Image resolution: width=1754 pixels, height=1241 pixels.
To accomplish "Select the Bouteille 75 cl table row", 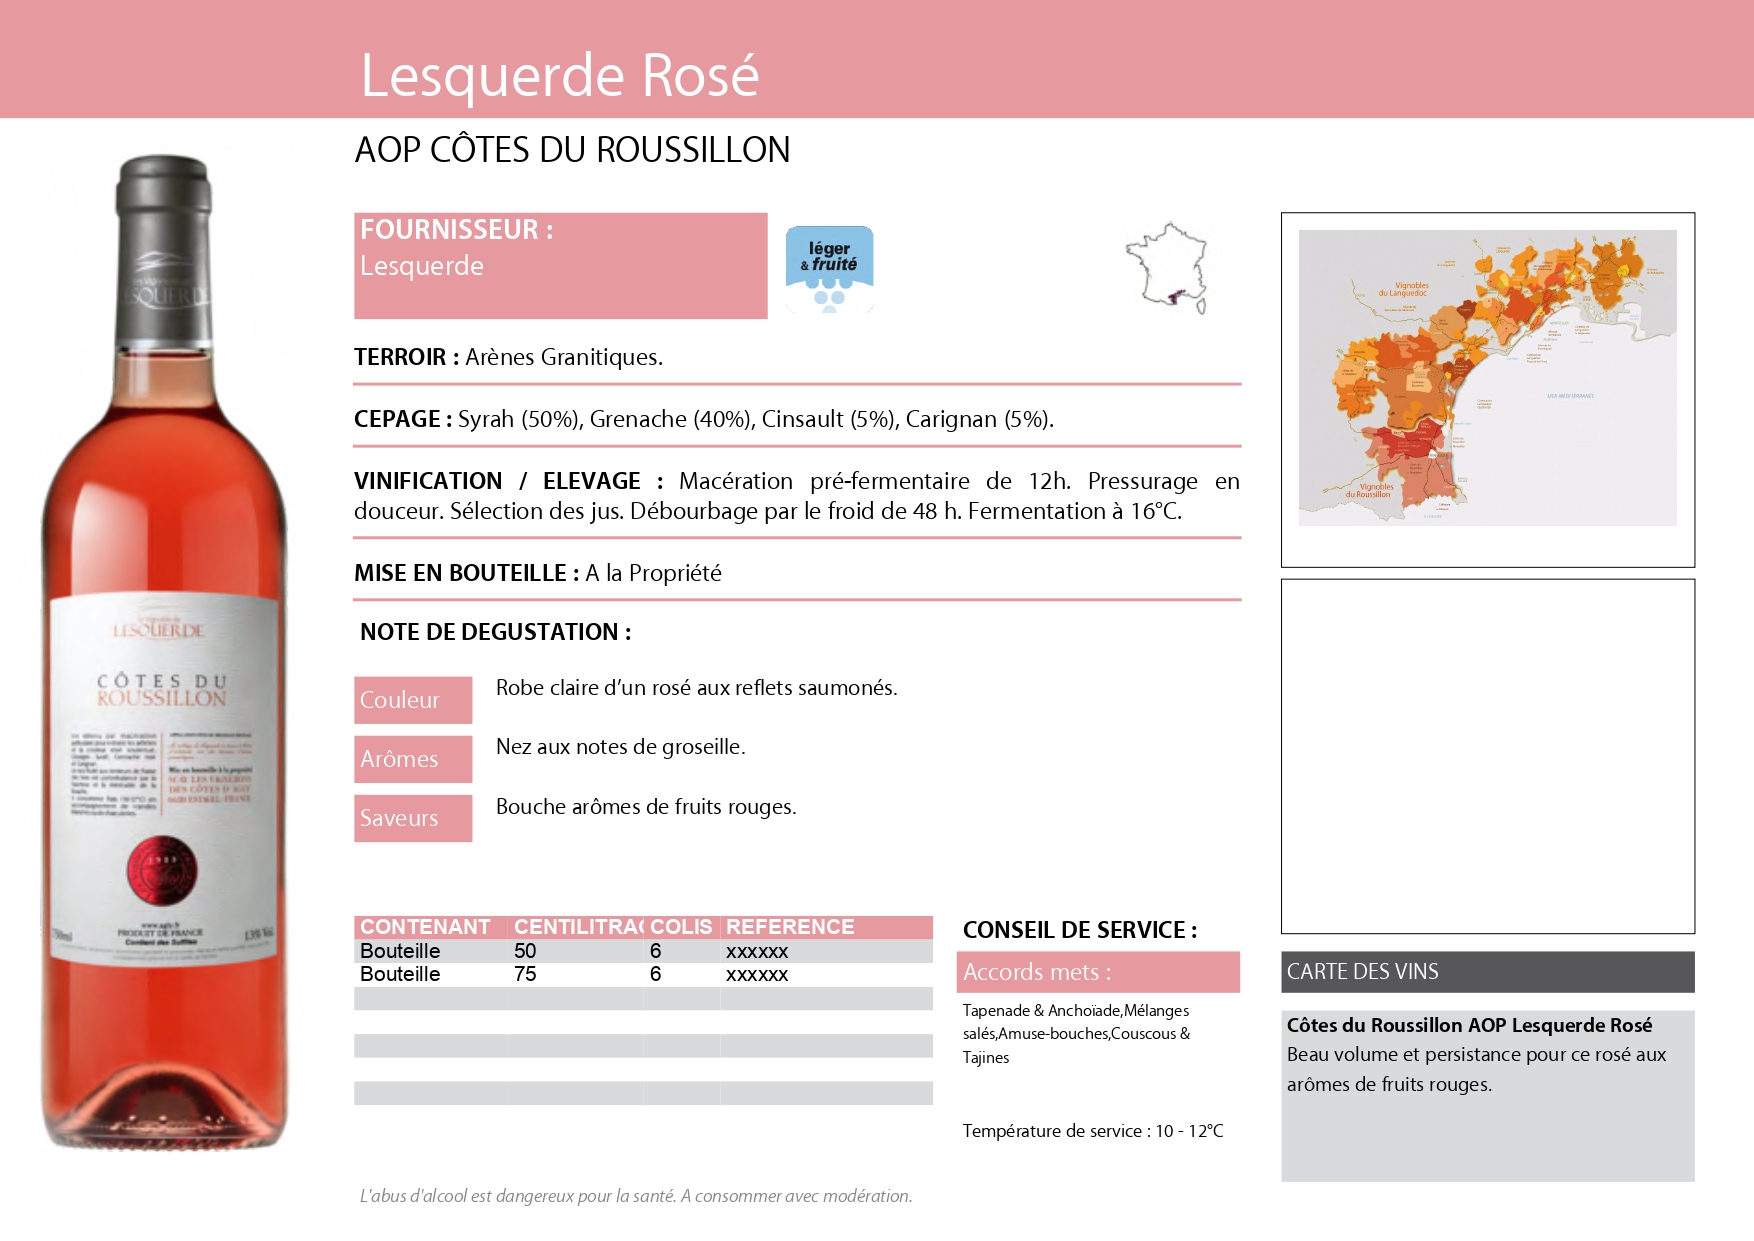I will tap(642, 974).
